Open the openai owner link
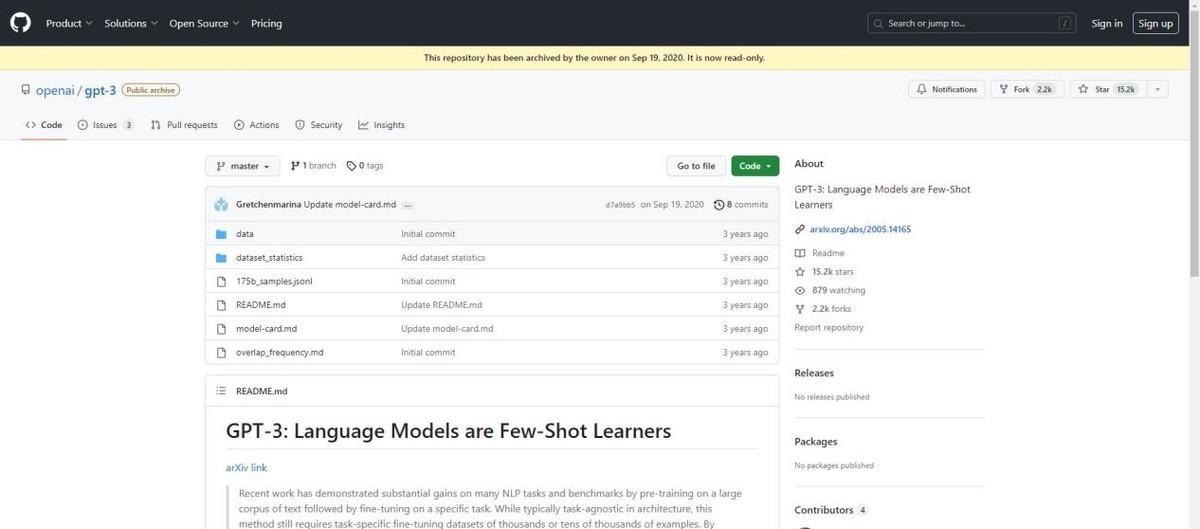The height and width of the screenshot is (529, 1200). [x=53, y=90]
